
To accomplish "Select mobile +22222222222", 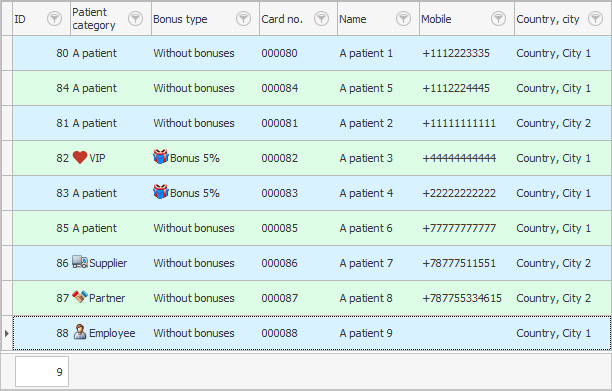I will [x=459, y=193].
